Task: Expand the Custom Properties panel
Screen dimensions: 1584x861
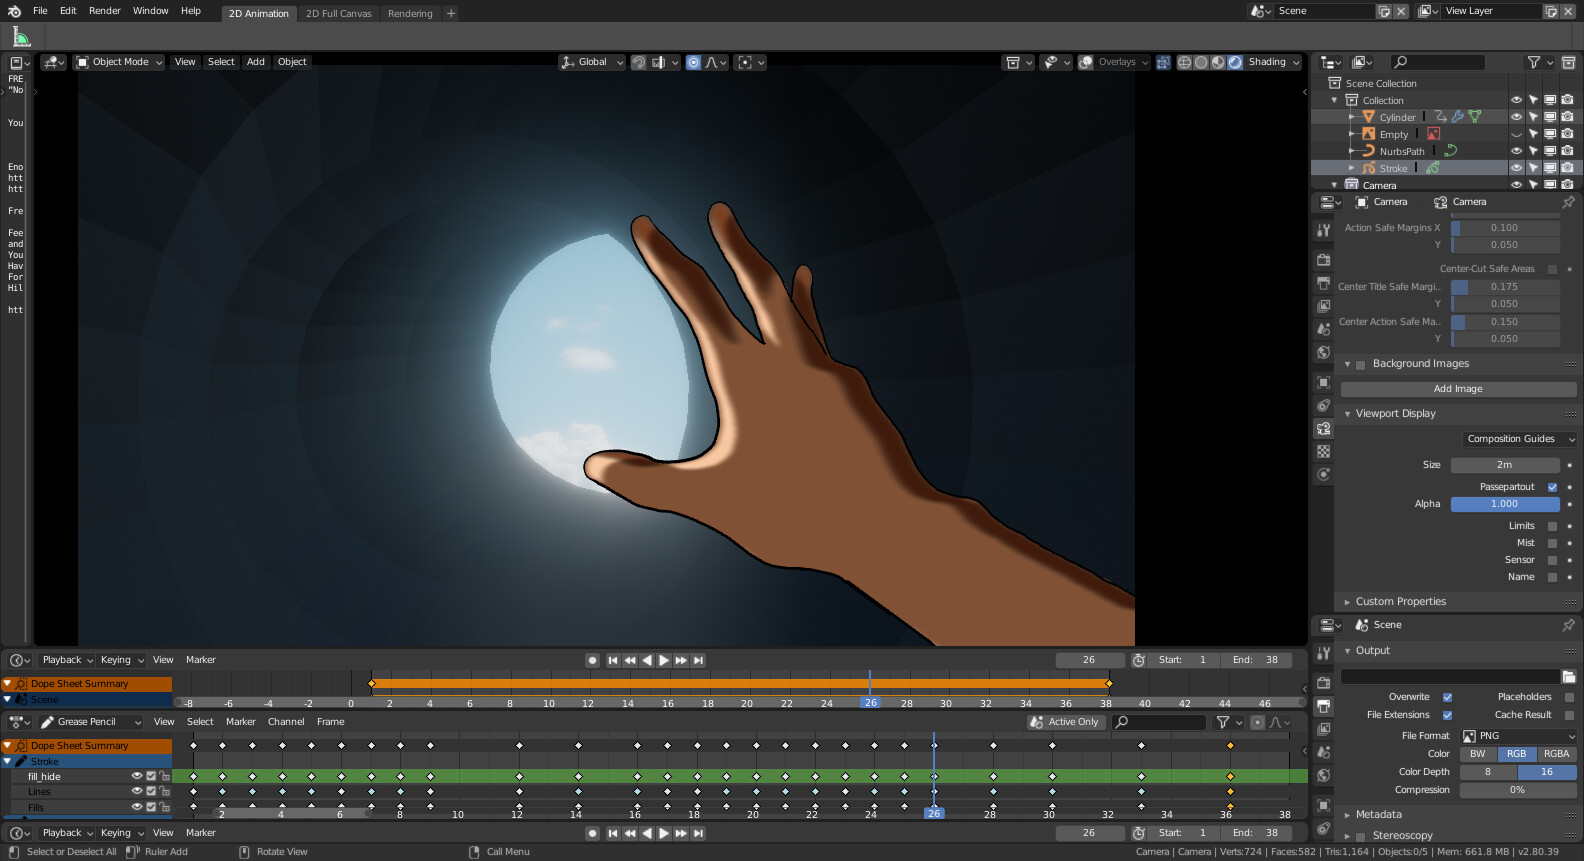Action: pyautogui.click(x=1401, y=602)
